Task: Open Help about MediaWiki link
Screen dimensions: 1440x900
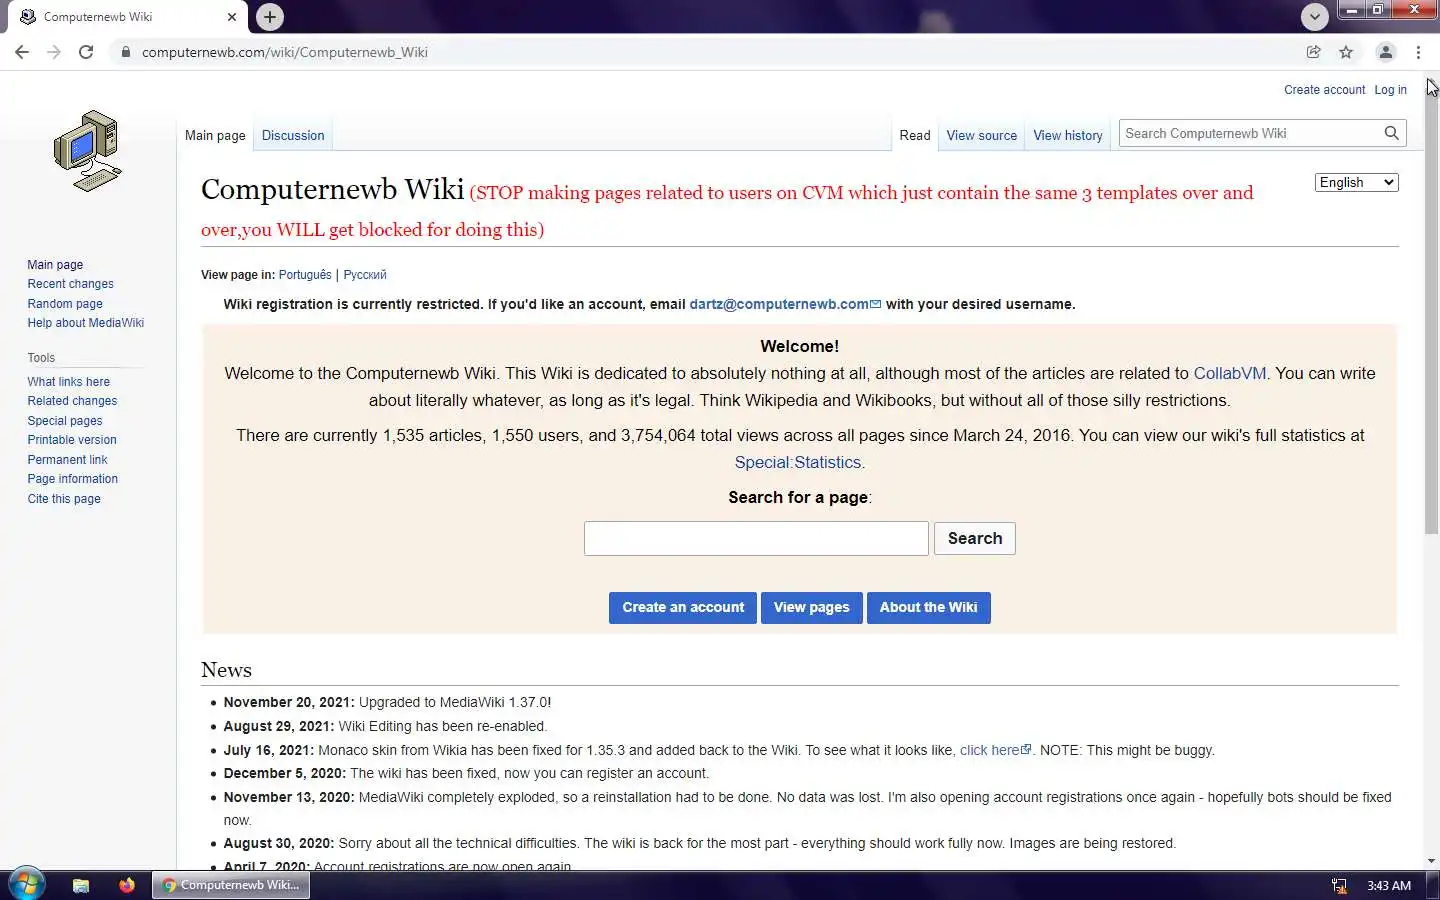Action: [85, 323]
